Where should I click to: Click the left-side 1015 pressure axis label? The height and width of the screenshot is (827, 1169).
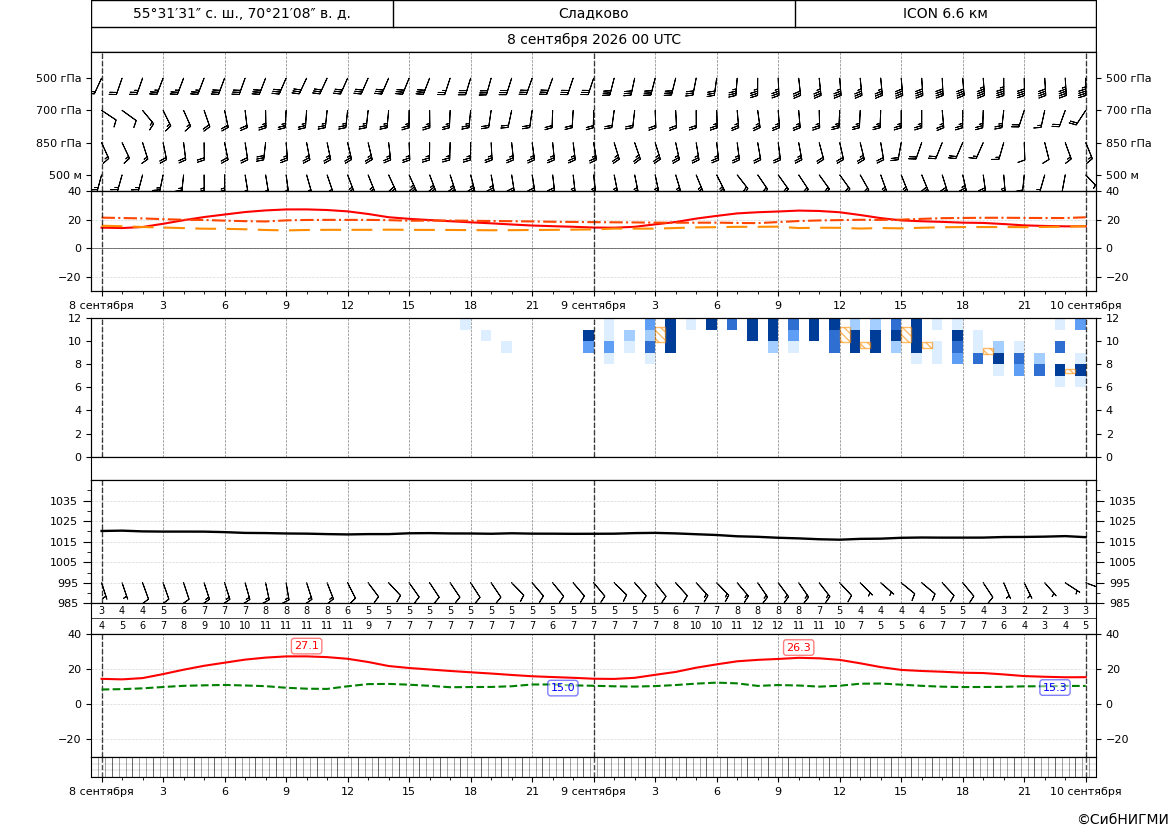click(x=66, y=542)
